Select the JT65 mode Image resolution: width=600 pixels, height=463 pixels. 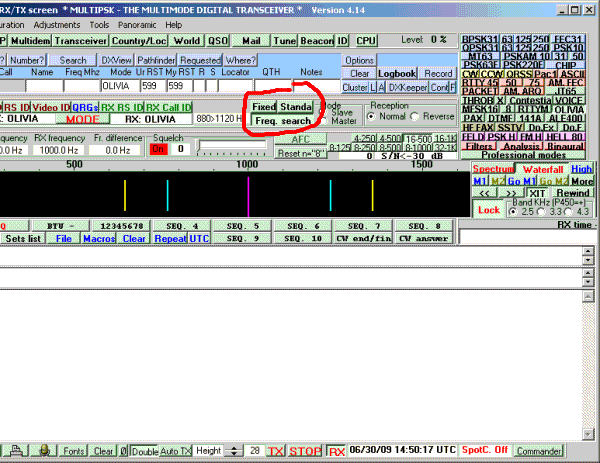point(565,91)
